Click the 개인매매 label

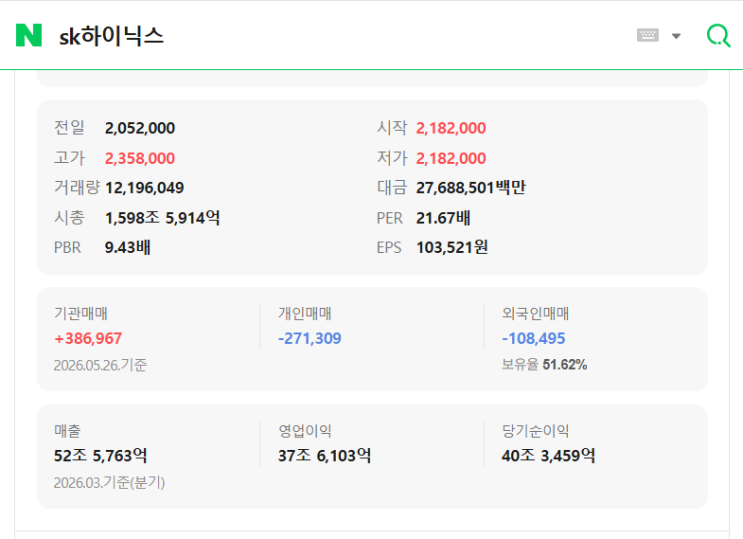pyautogui.click(x=305, y=313)
